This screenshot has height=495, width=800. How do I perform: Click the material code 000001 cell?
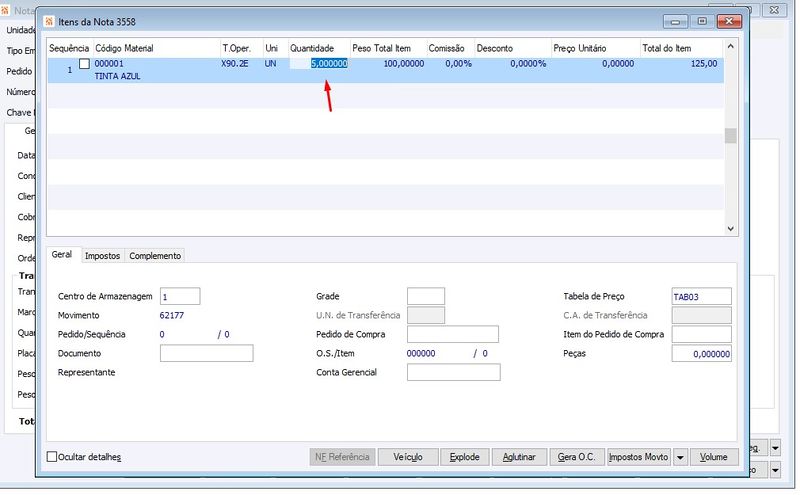pos(109,64)
